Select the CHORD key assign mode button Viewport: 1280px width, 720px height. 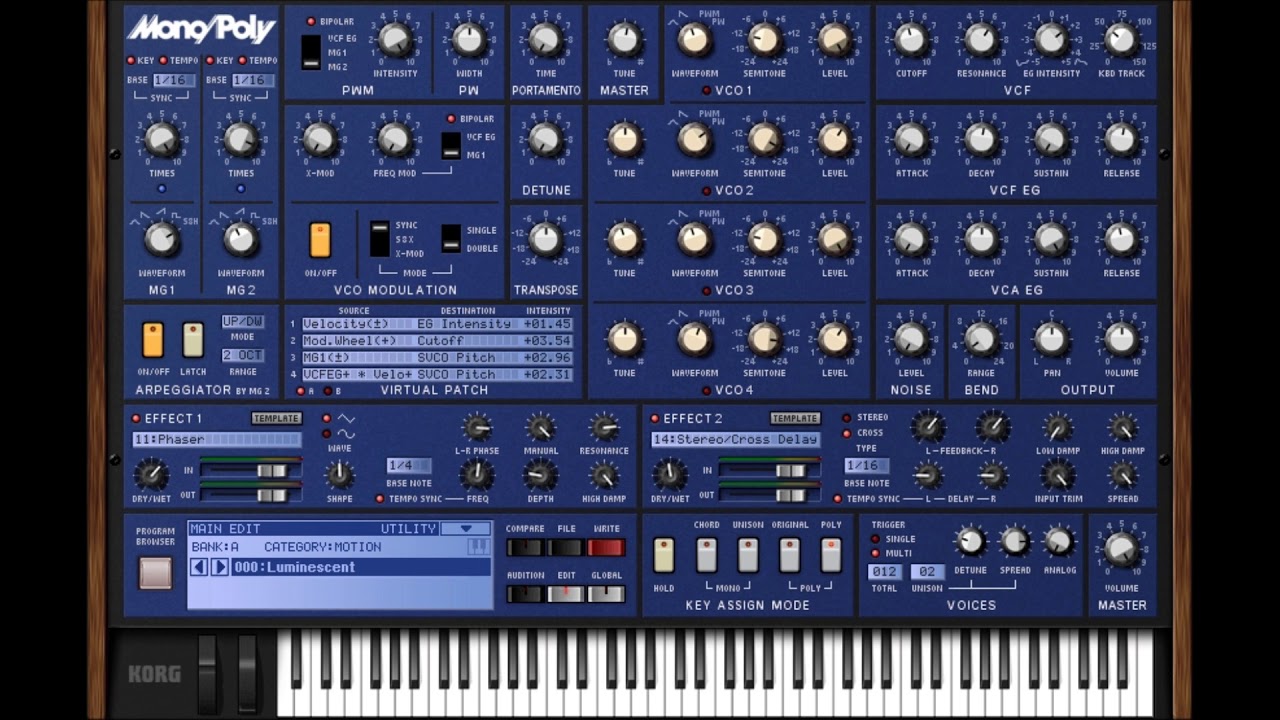(x=706, y=555)
